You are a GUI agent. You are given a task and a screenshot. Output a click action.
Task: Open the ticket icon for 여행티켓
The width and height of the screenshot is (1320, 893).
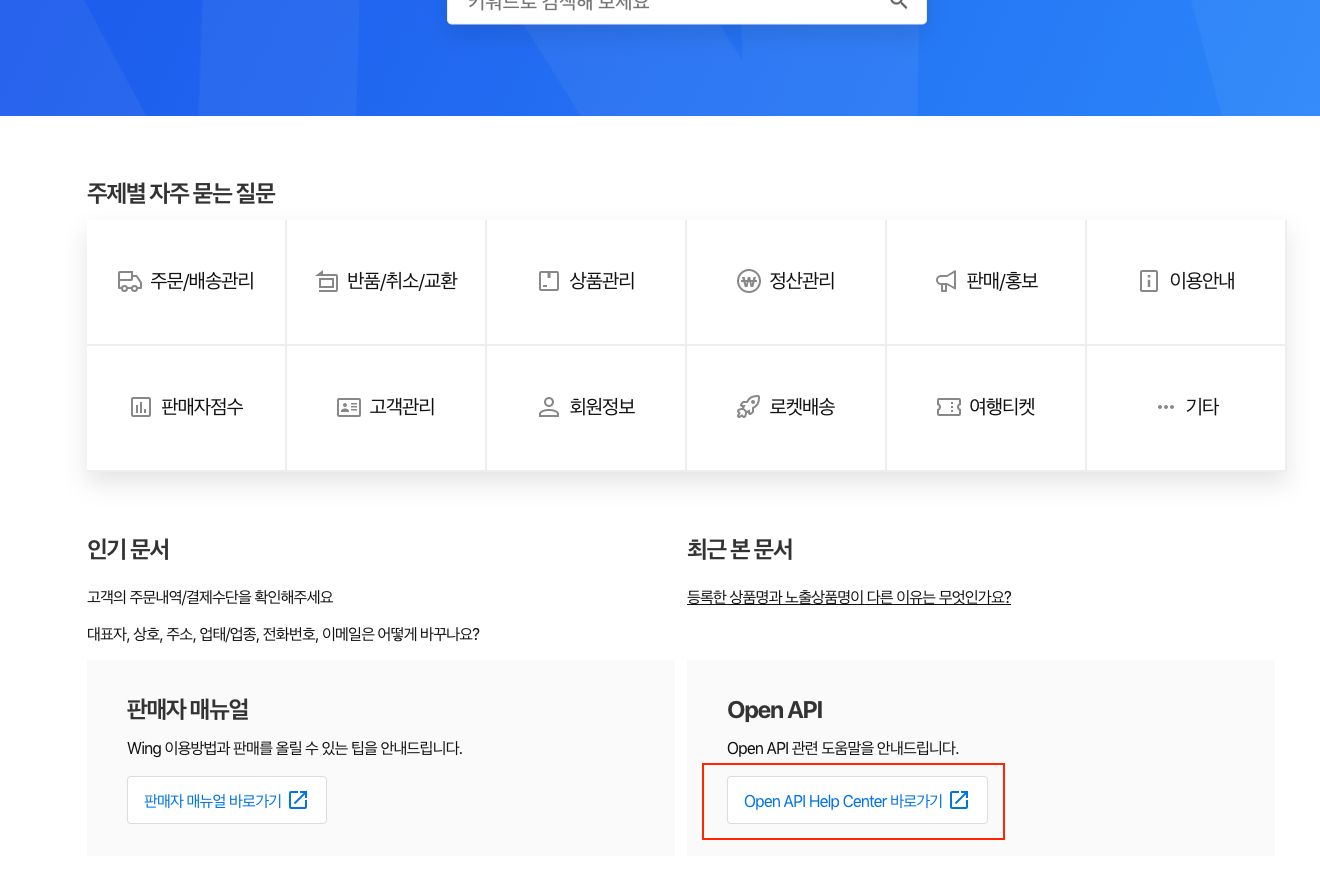948,407
